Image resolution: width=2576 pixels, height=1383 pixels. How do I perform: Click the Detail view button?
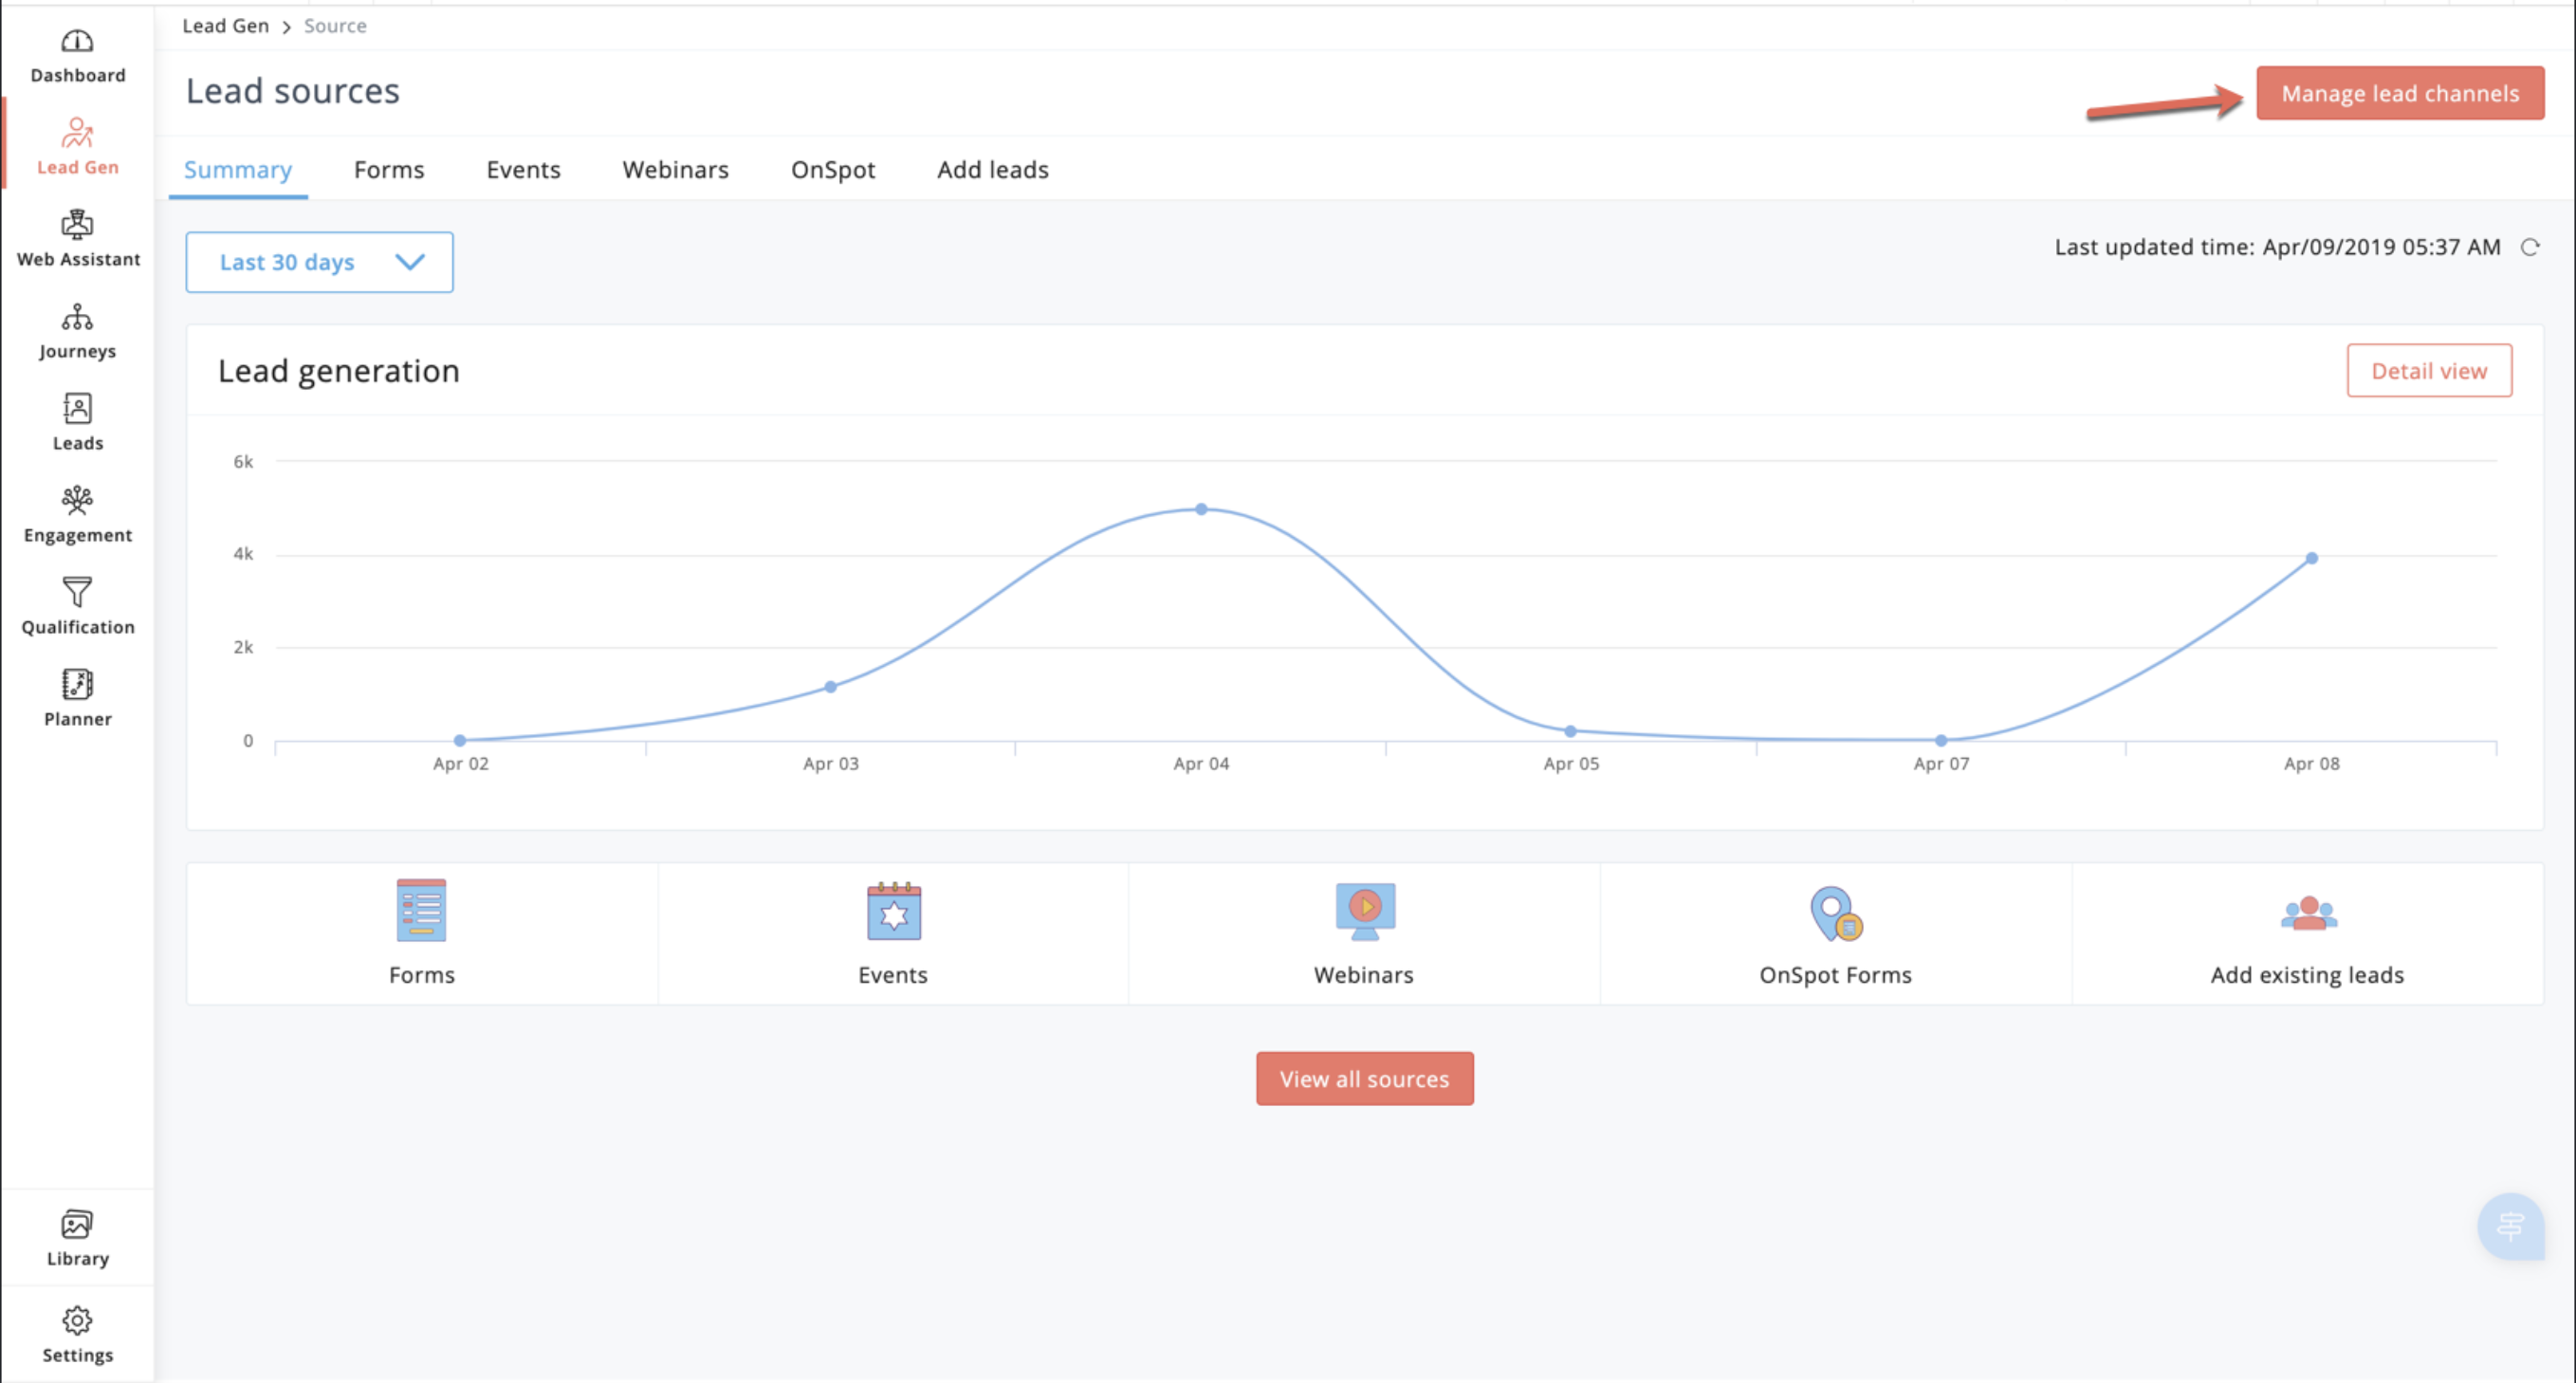pyautogui.click(x=2428, y=371)
